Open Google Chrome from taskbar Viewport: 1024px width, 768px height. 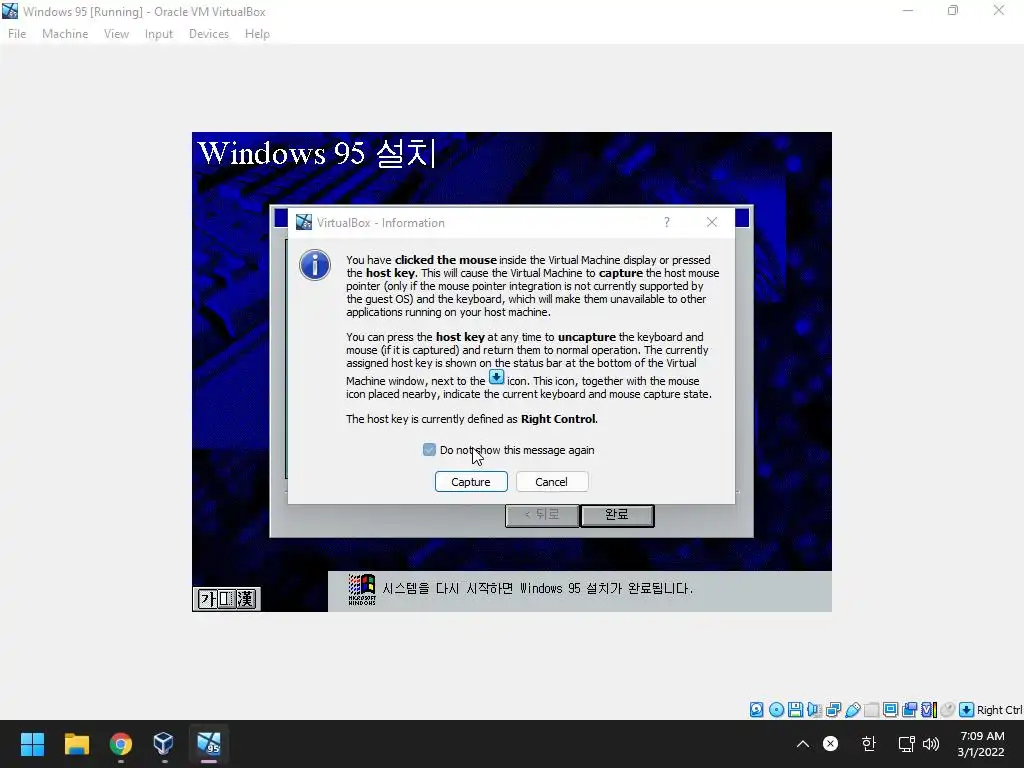[x=121, y=744]
